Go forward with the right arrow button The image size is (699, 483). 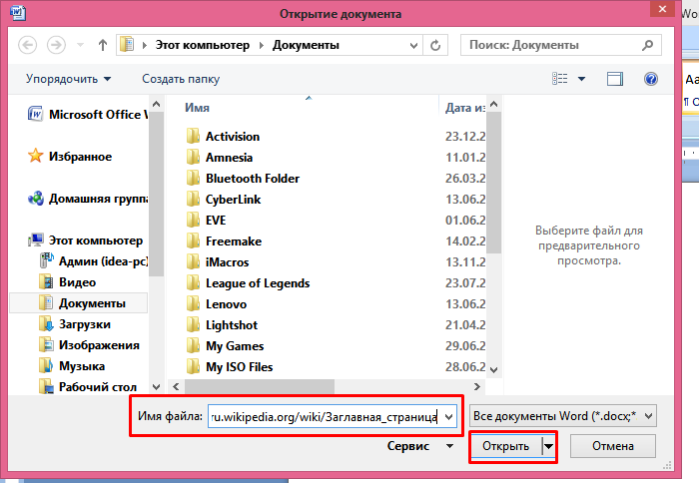click(x=56, y=45)
